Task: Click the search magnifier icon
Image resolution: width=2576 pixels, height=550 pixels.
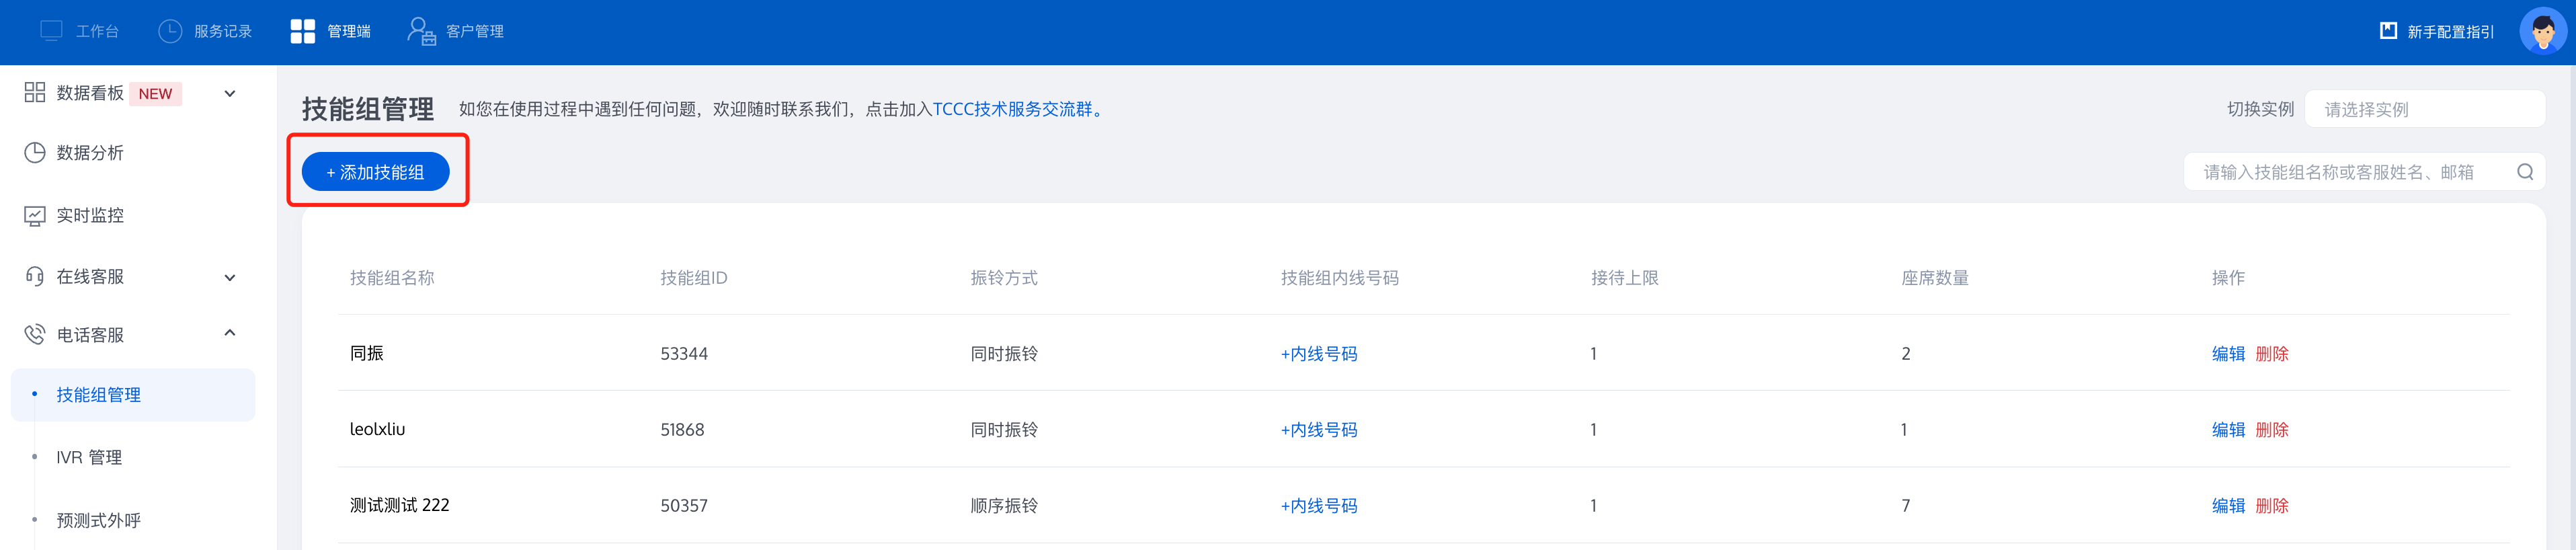Action: click(x=2524, y=172)
